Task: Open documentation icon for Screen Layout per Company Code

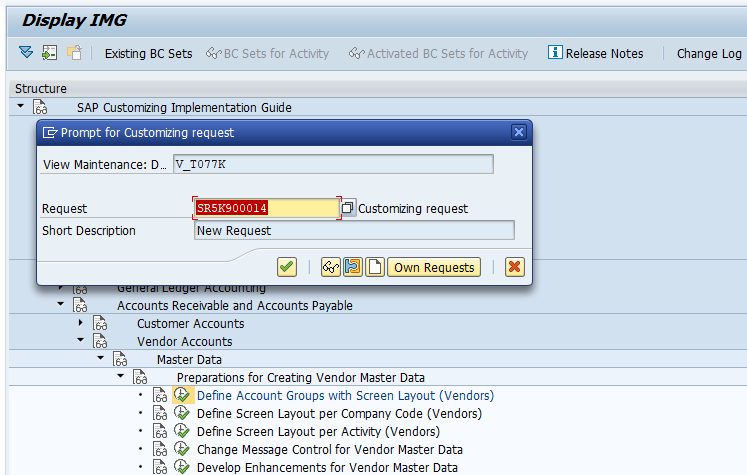Action: (160, 414)
